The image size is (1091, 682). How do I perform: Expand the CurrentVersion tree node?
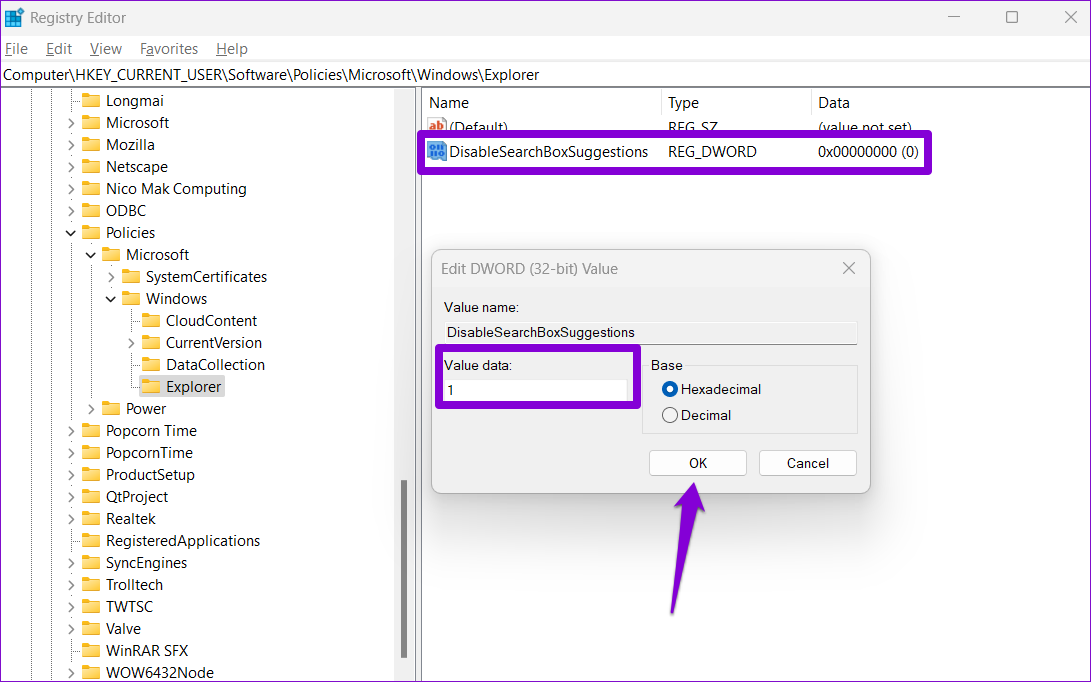pos(131,343)
